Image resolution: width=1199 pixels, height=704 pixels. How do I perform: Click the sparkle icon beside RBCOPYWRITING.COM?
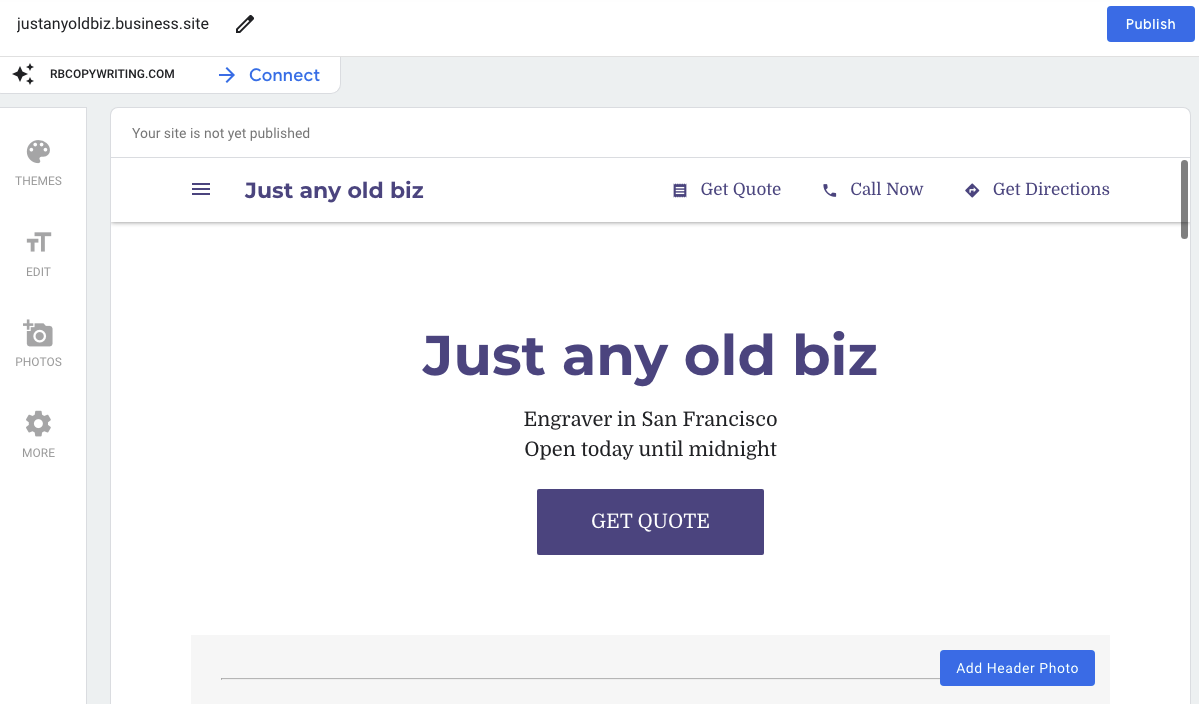(24, 74)
